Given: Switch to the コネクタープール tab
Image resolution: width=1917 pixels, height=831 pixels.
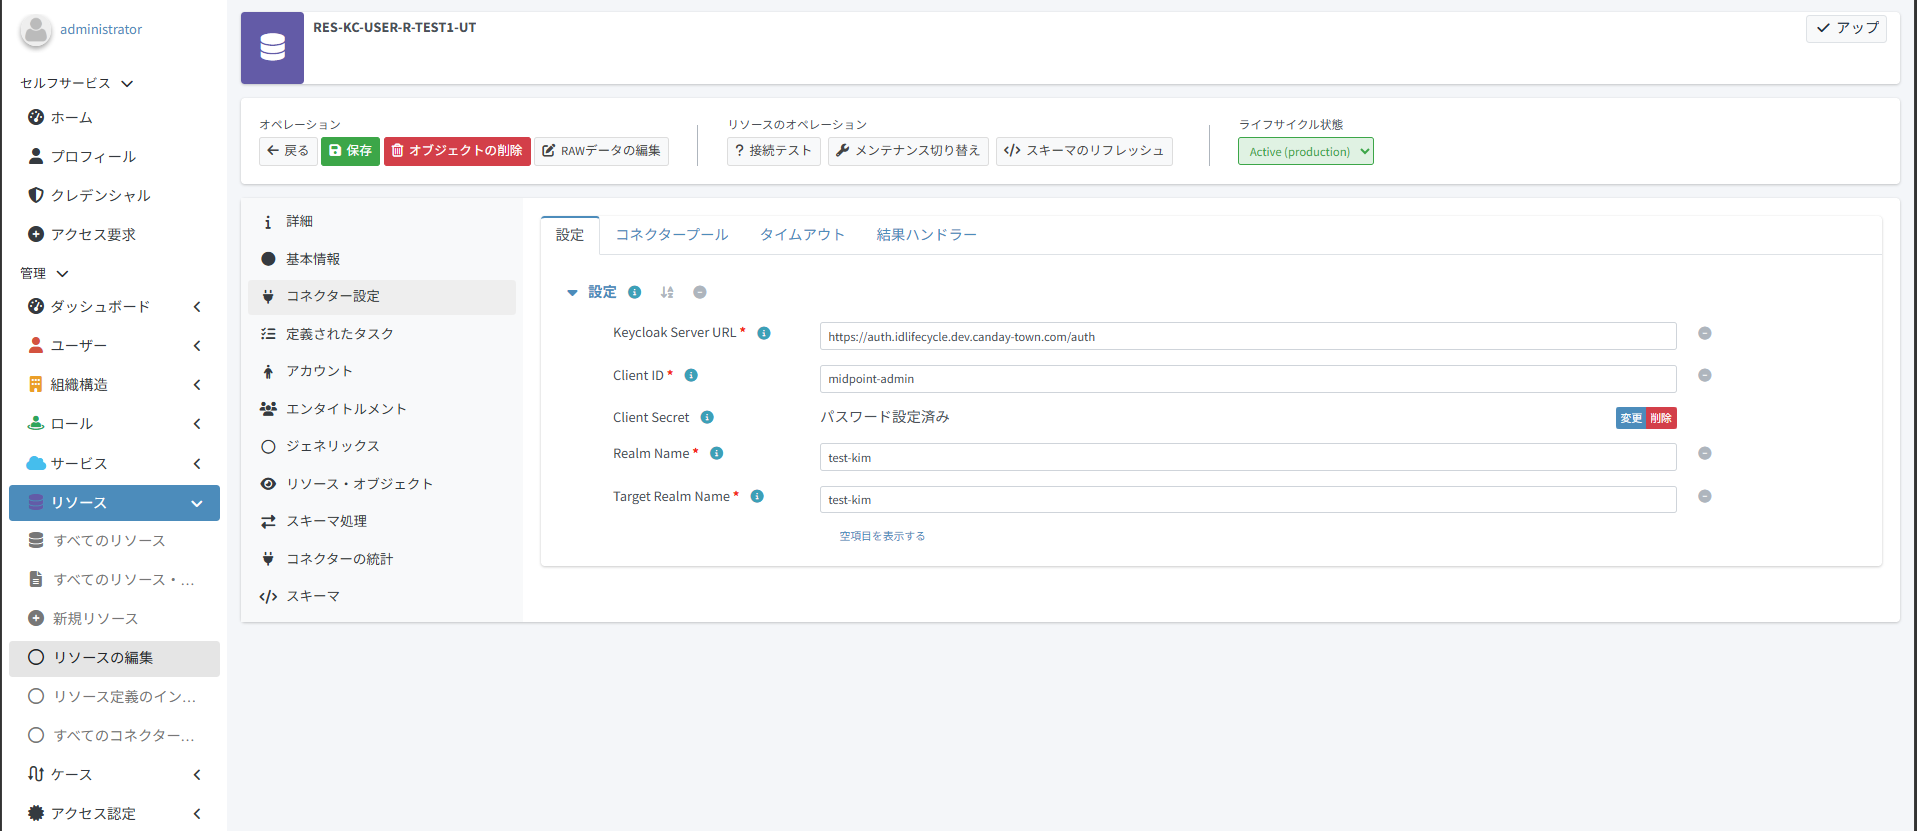Looking at the screenshot, I should (672, 235).
